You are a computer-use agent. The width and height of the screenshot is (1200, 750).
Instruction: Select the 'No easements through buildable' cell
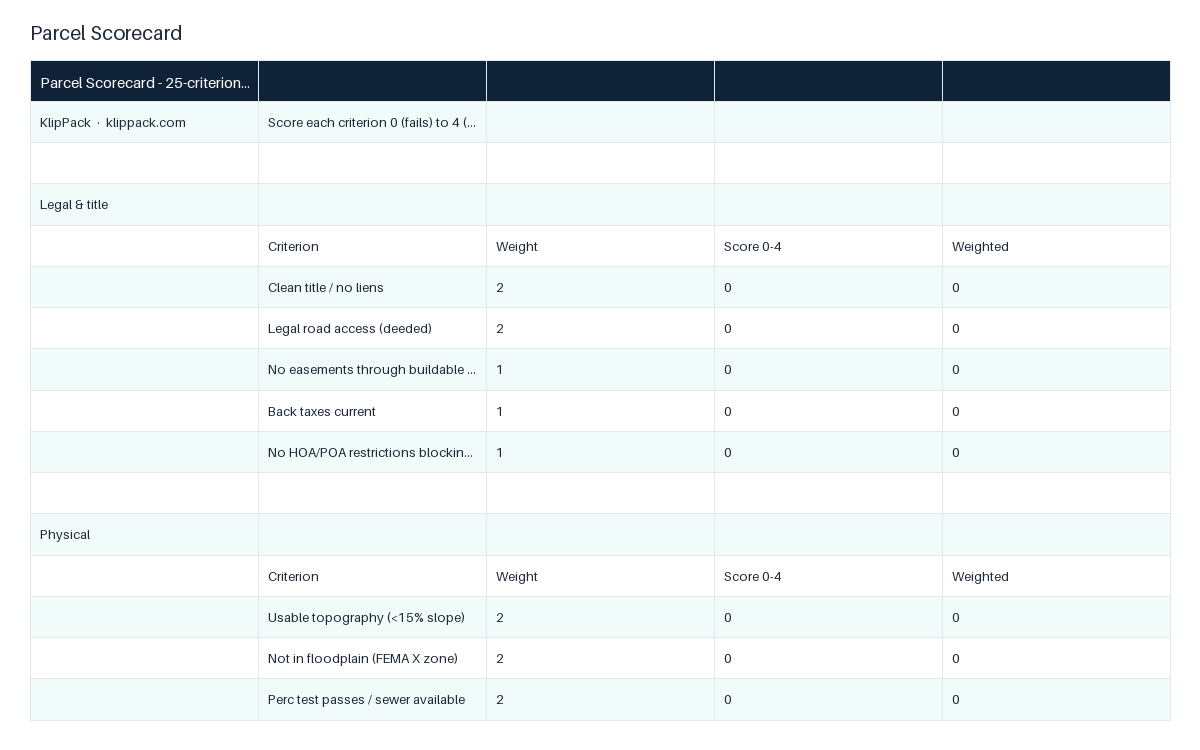[373, 369]
